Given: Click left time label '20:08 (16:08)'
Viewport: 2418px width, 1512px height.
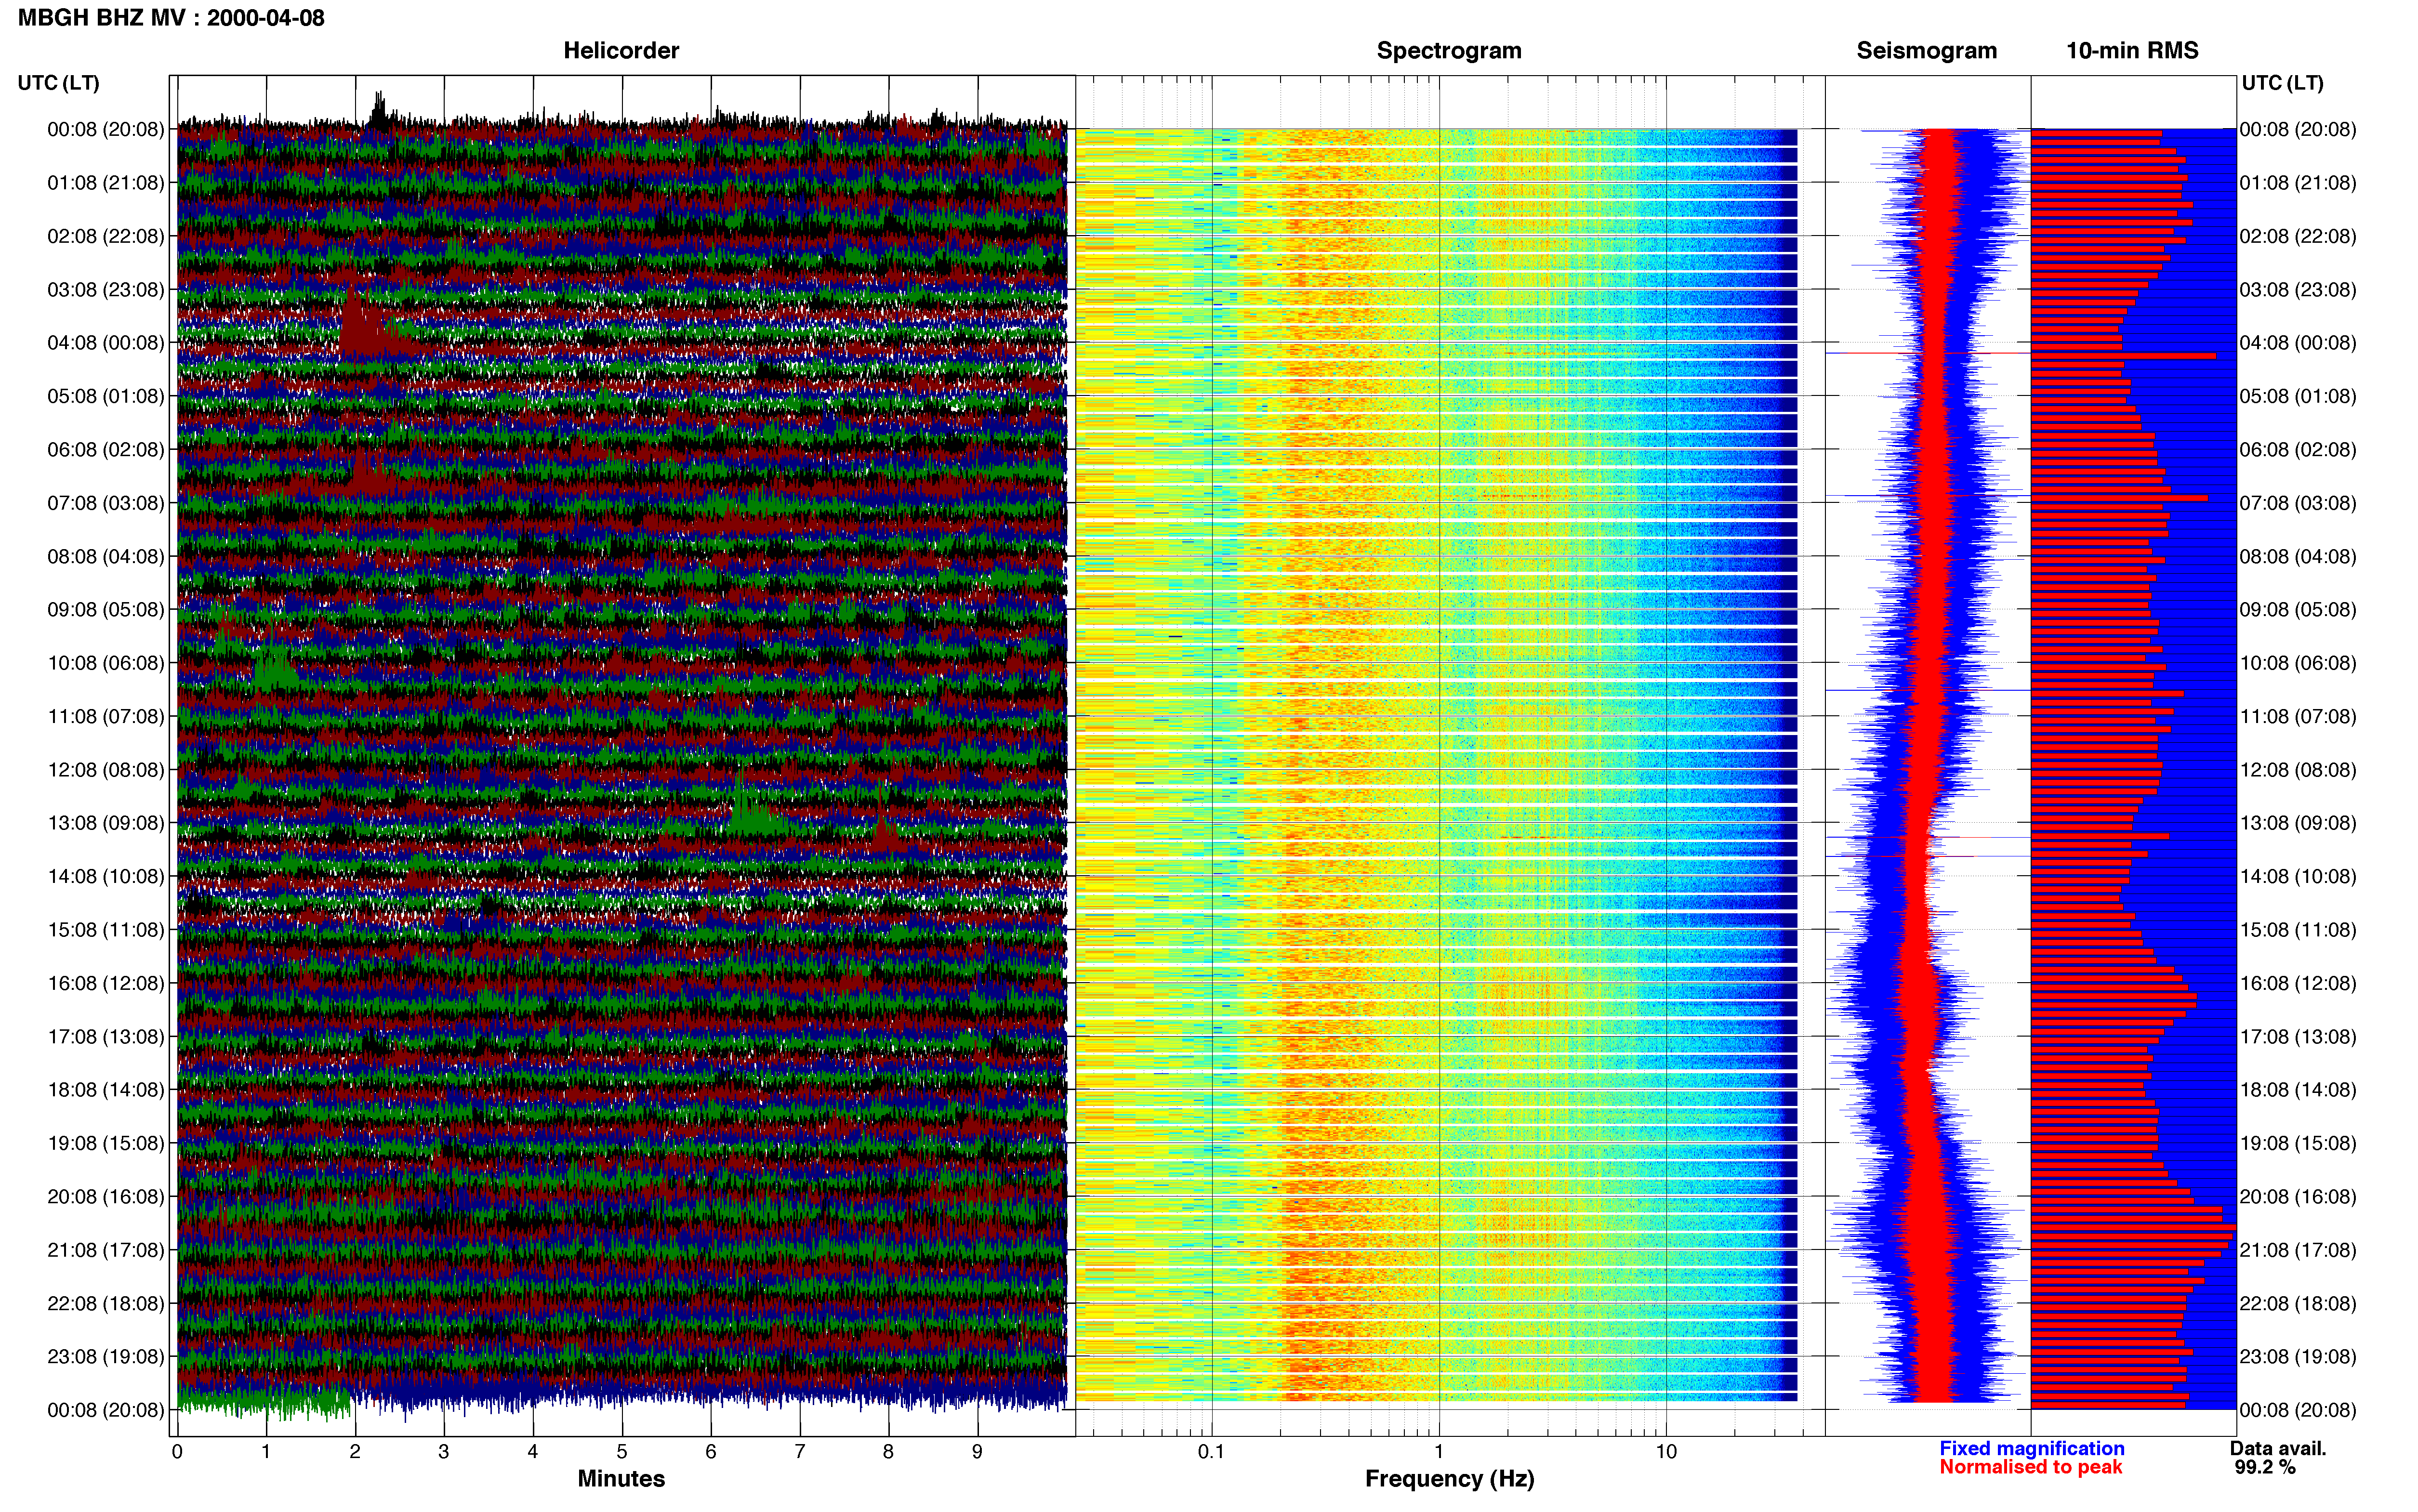Looking at the screenshot, I should (106, 1197).
